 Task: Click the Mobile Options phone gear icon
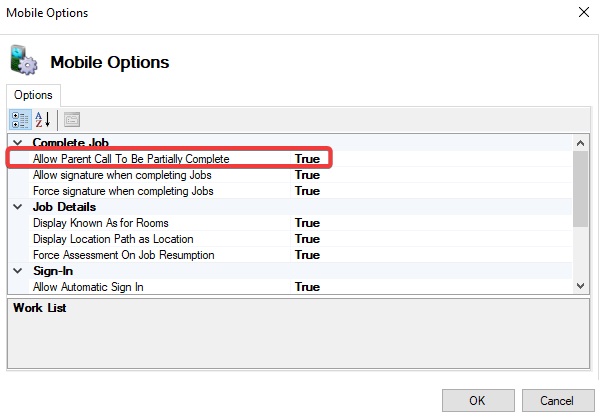(24, 60)
